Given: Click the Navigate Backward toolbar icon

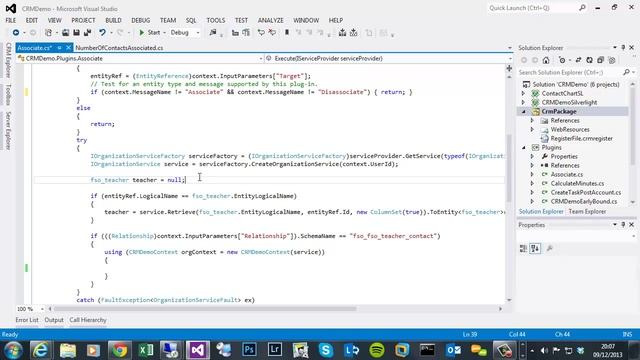Looking at the screenshot, I should pyautogui.click(x=16, y=33).
